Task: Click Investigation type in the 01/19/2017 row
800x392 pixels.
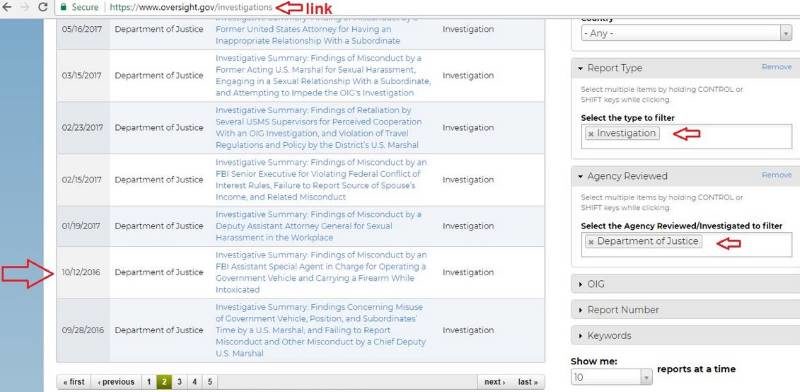Action: 468,226
